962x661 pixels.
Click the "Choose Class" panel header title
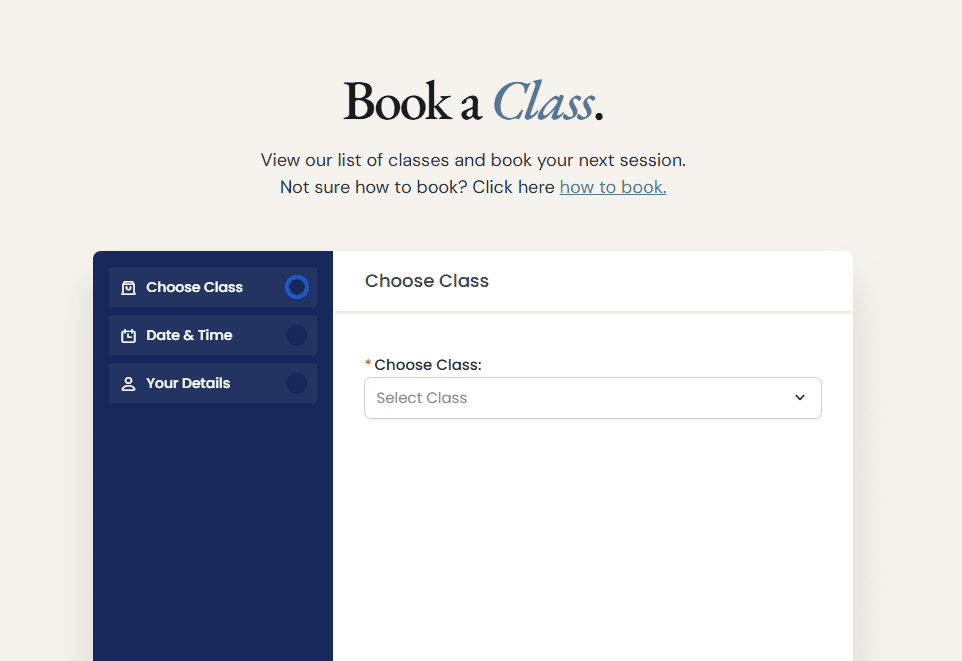[x=427, y=281]
